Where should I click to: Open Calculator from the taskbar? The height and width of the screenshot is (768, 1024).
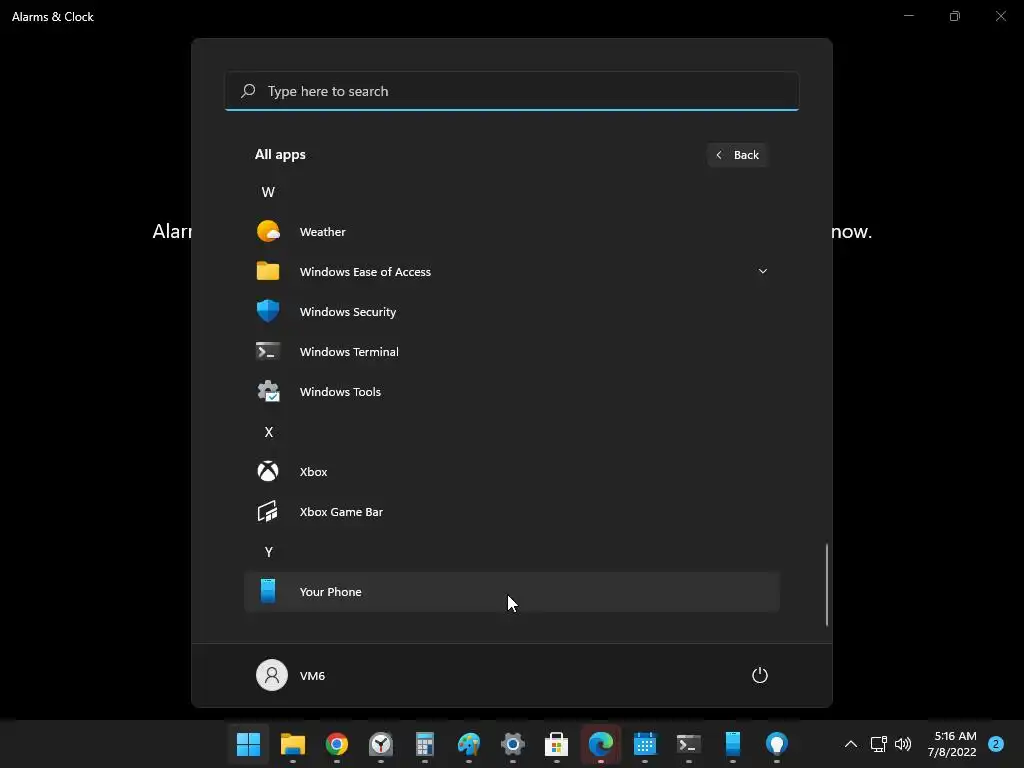coord(424,744)
